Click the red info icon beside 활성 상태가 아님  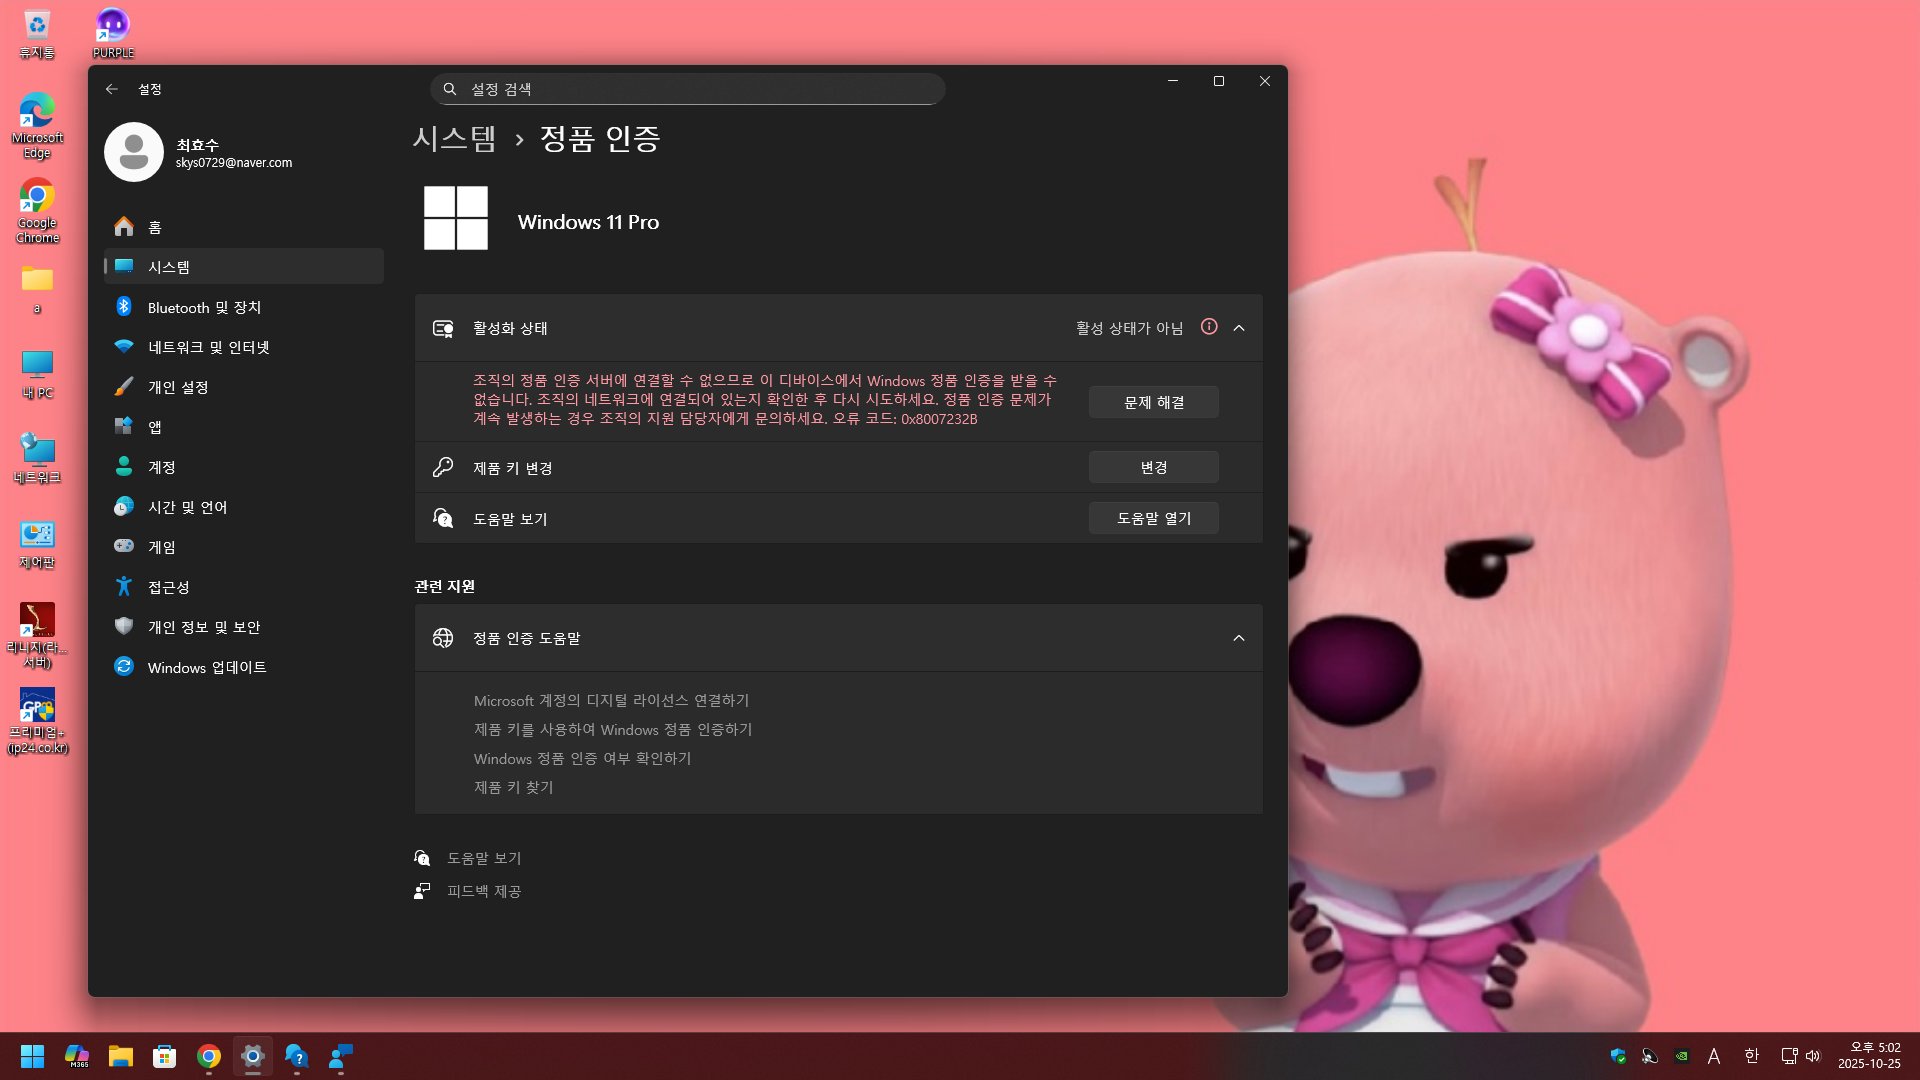coord(1209,327)
